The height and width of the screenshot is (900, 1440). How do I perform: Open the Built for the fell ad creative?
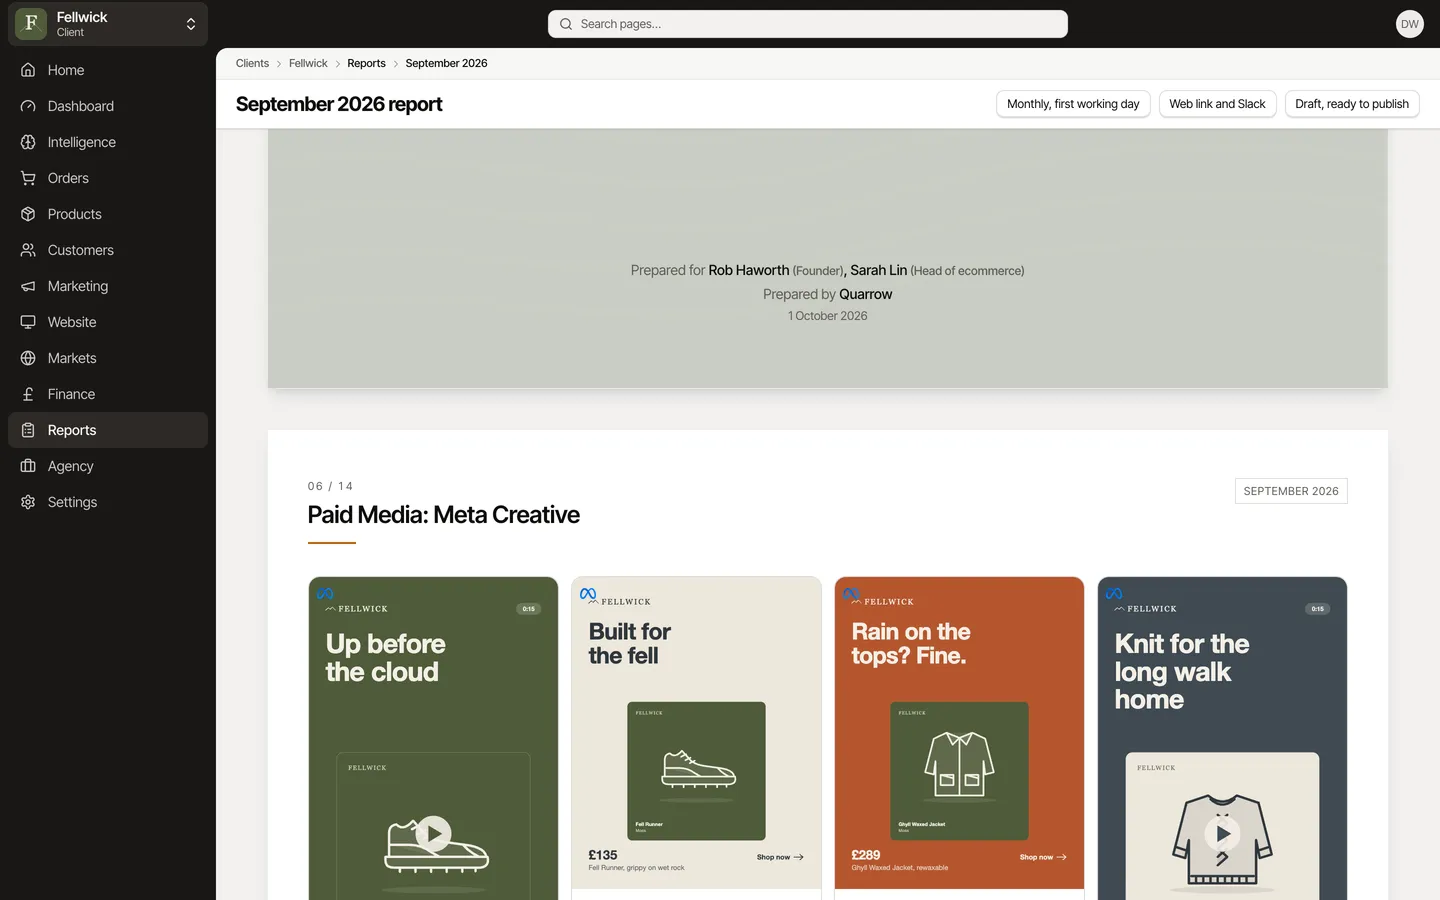coord(696,733)
